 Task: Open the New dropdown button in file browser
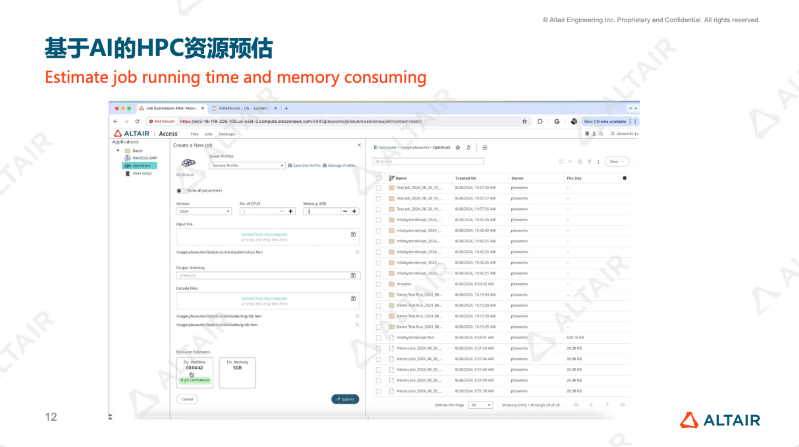616,162
